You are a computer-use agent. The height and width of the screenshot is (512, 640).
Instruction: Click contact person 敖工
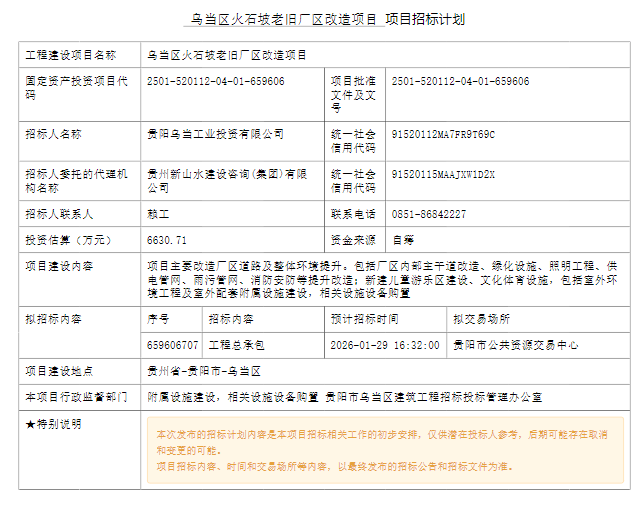point(158,214)
